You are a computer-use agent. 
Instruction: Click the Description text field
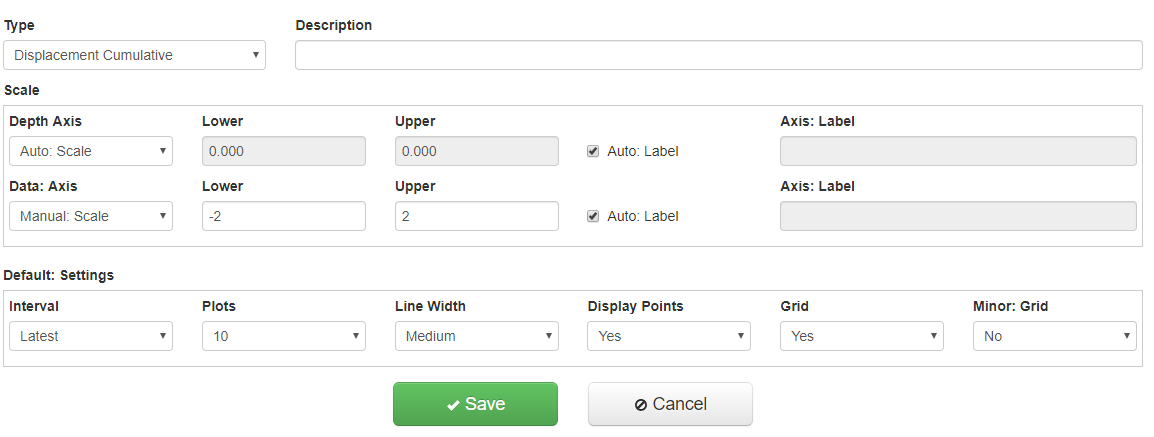(x=718, y=55)
